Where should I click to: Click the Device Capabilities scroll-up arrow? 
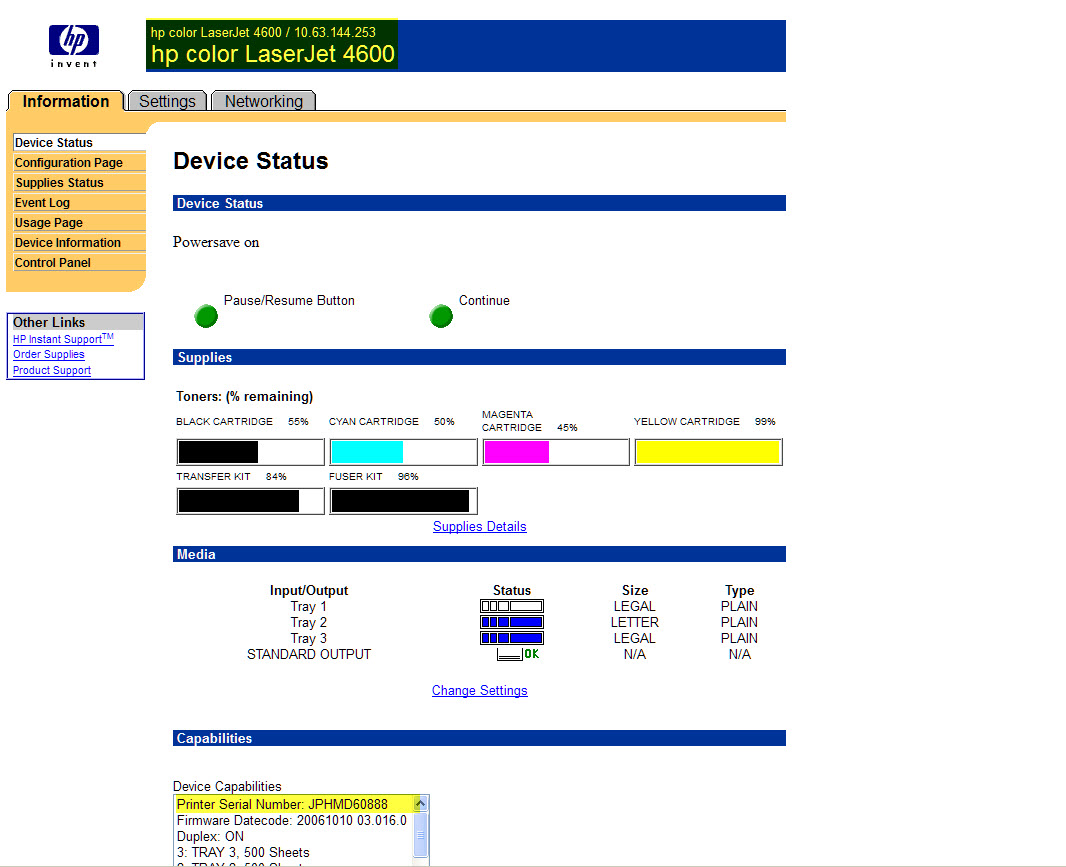(421, 802)
